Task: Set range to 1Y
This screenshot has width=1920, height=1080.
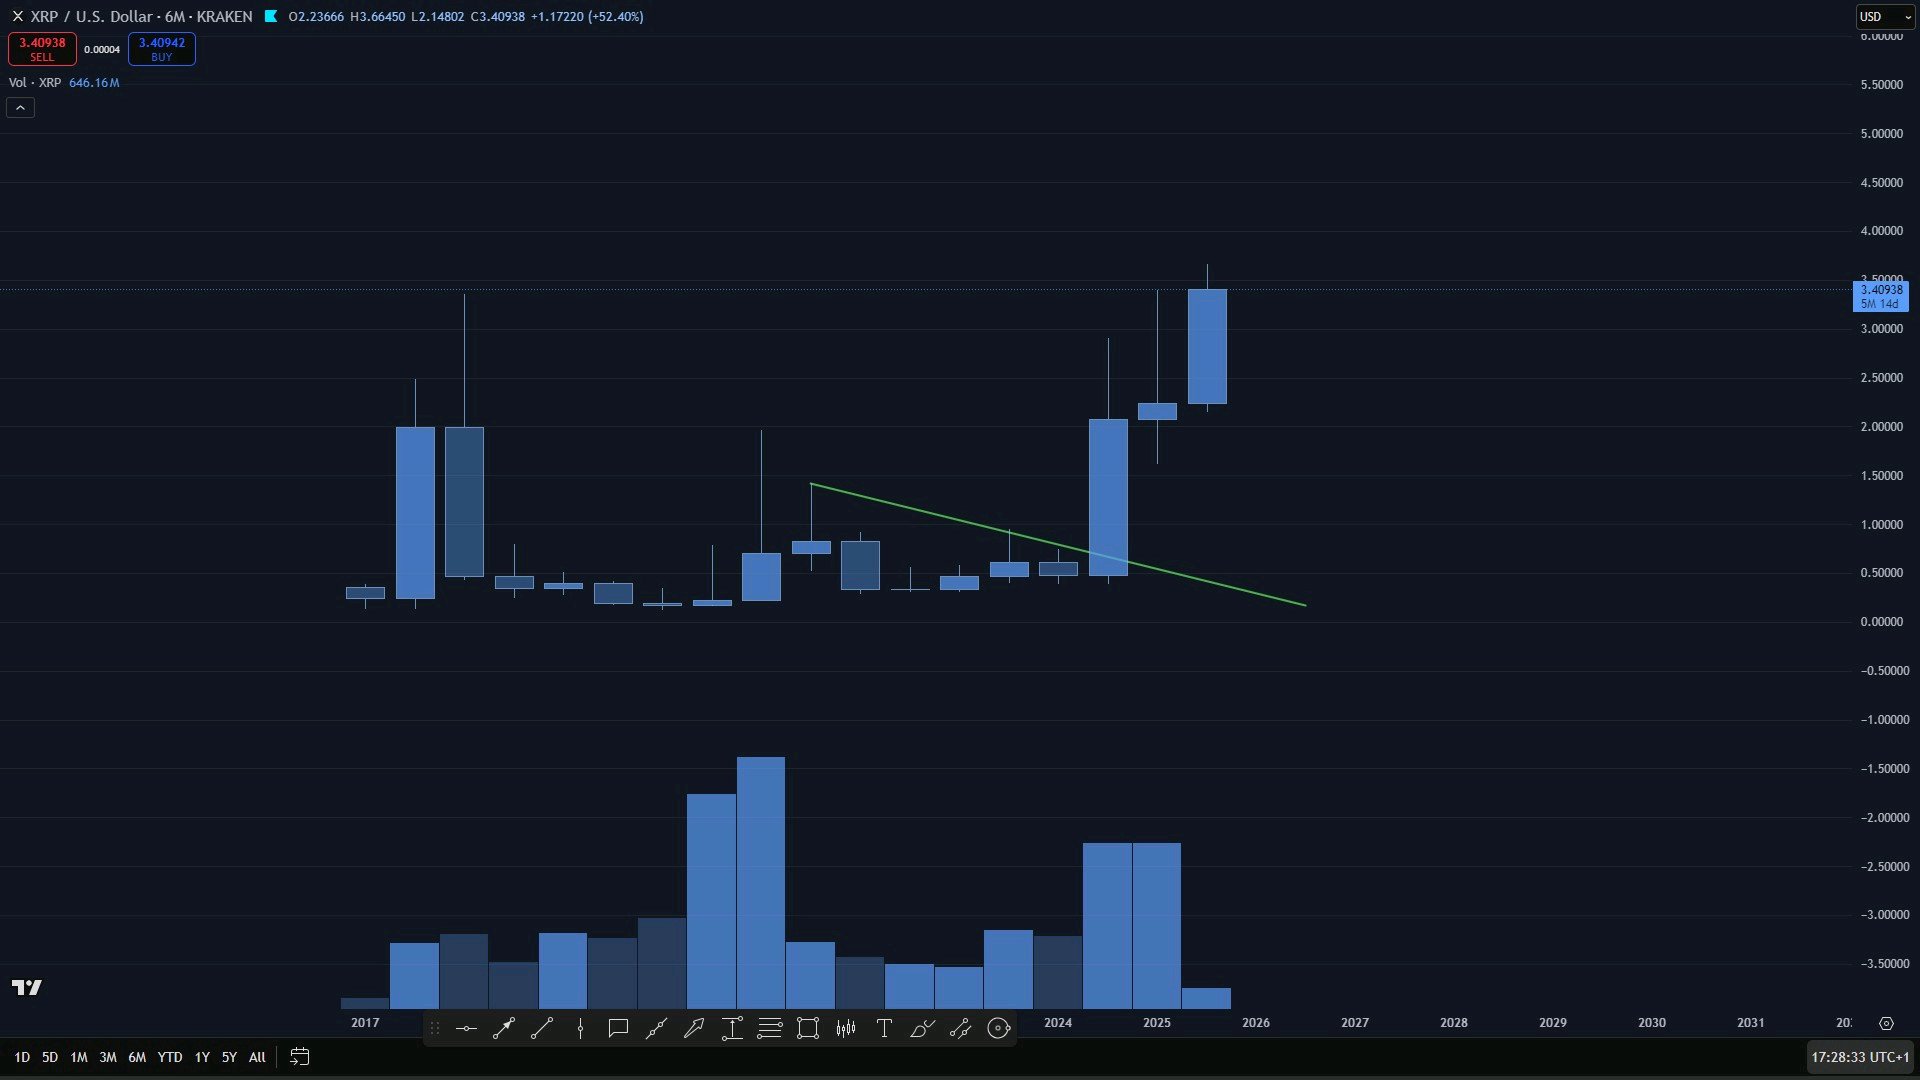Action: pos(202,1057)
